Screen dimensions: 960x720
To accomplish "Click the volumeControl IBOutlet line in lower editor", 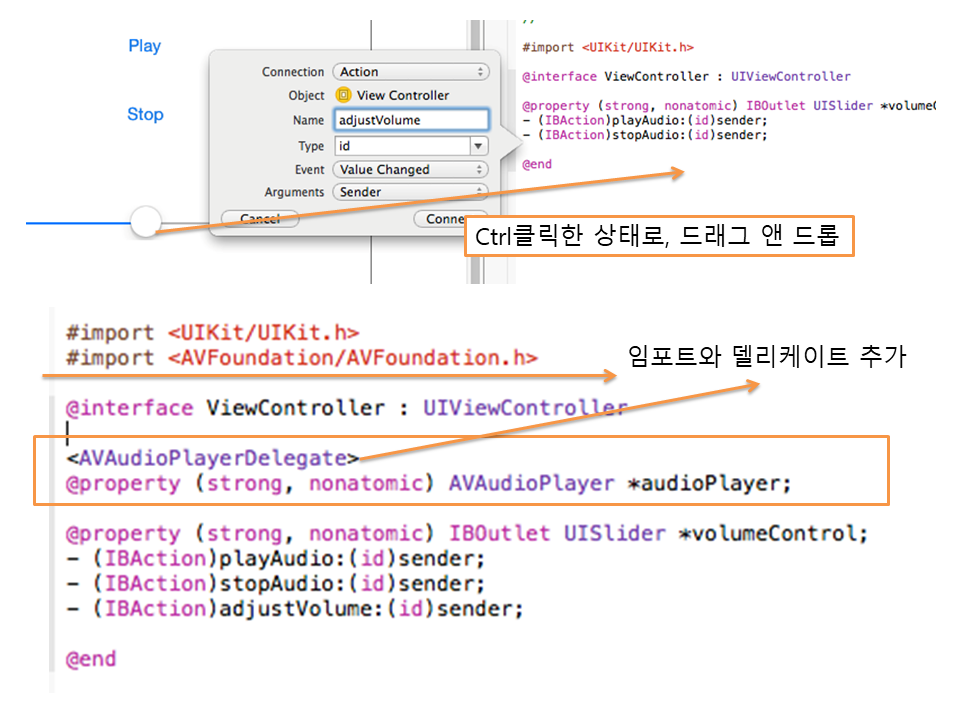I will pos(461,533).
